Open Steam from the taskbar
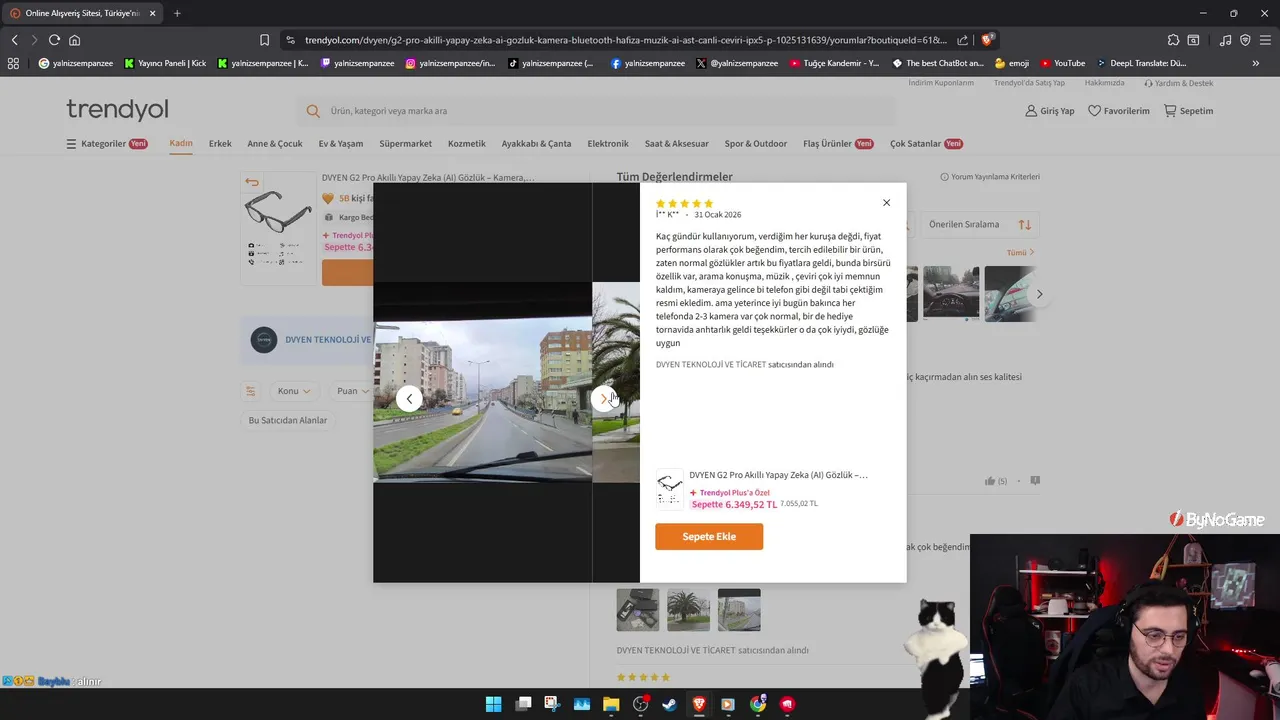Viewport: 1280px width, 720px height. pos(669,704)
